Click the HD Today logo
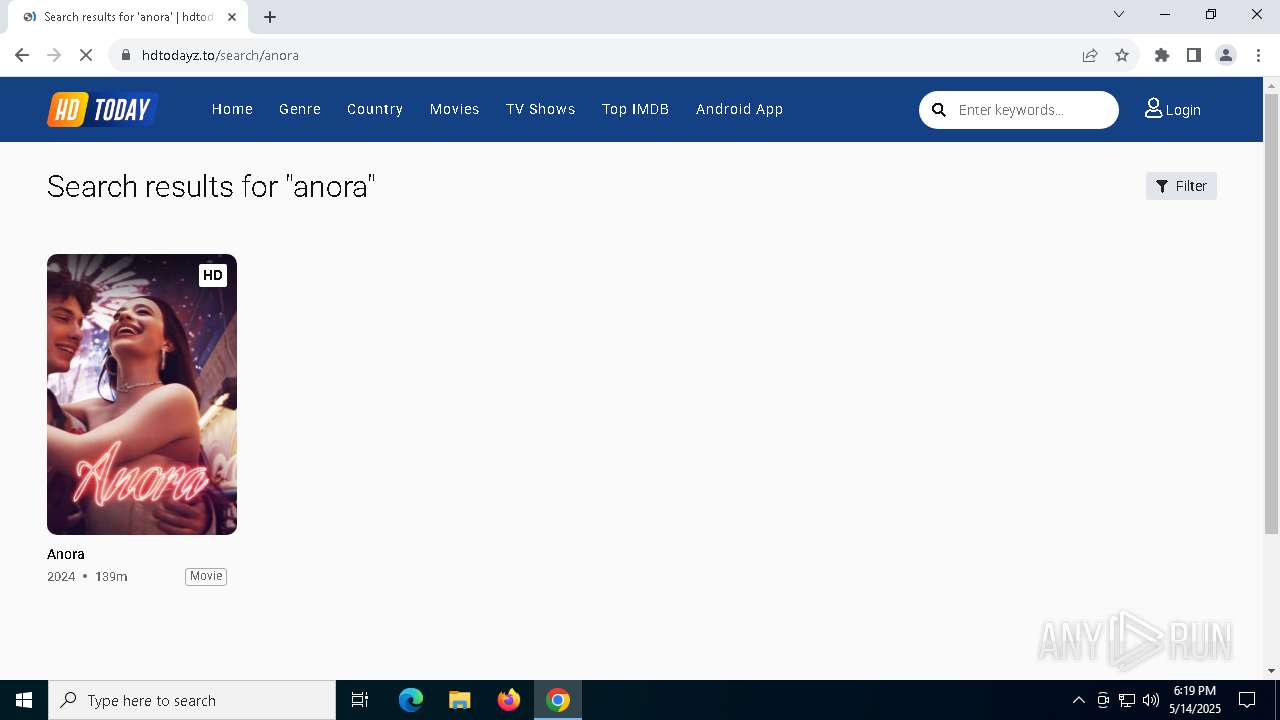Screen dimensions: 1280x720 click(102, 109)
